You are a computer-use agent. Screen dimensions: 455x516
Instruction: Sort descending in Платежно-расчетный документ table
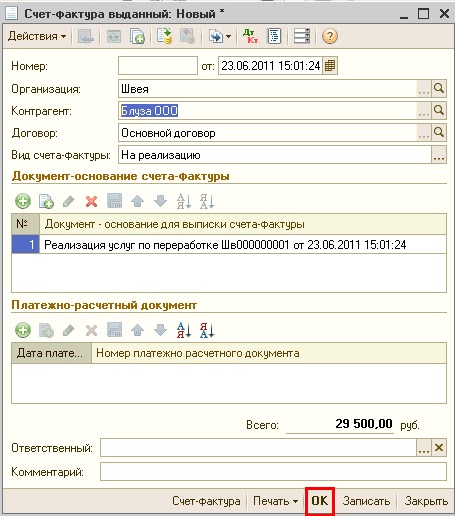[207, 330]
